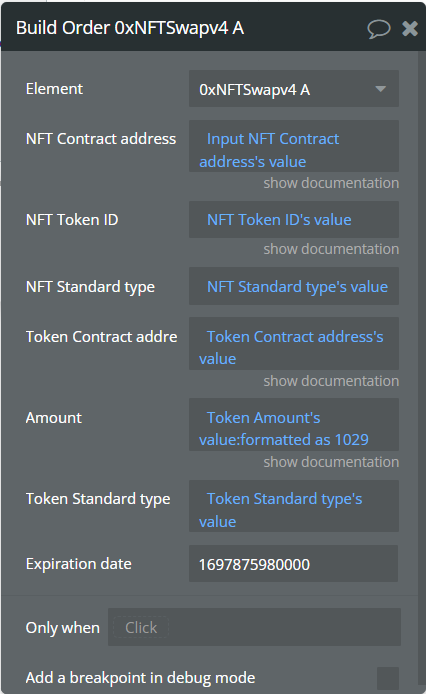Close the Build Order property panel
Screen dimensions: 426x694
410,29
